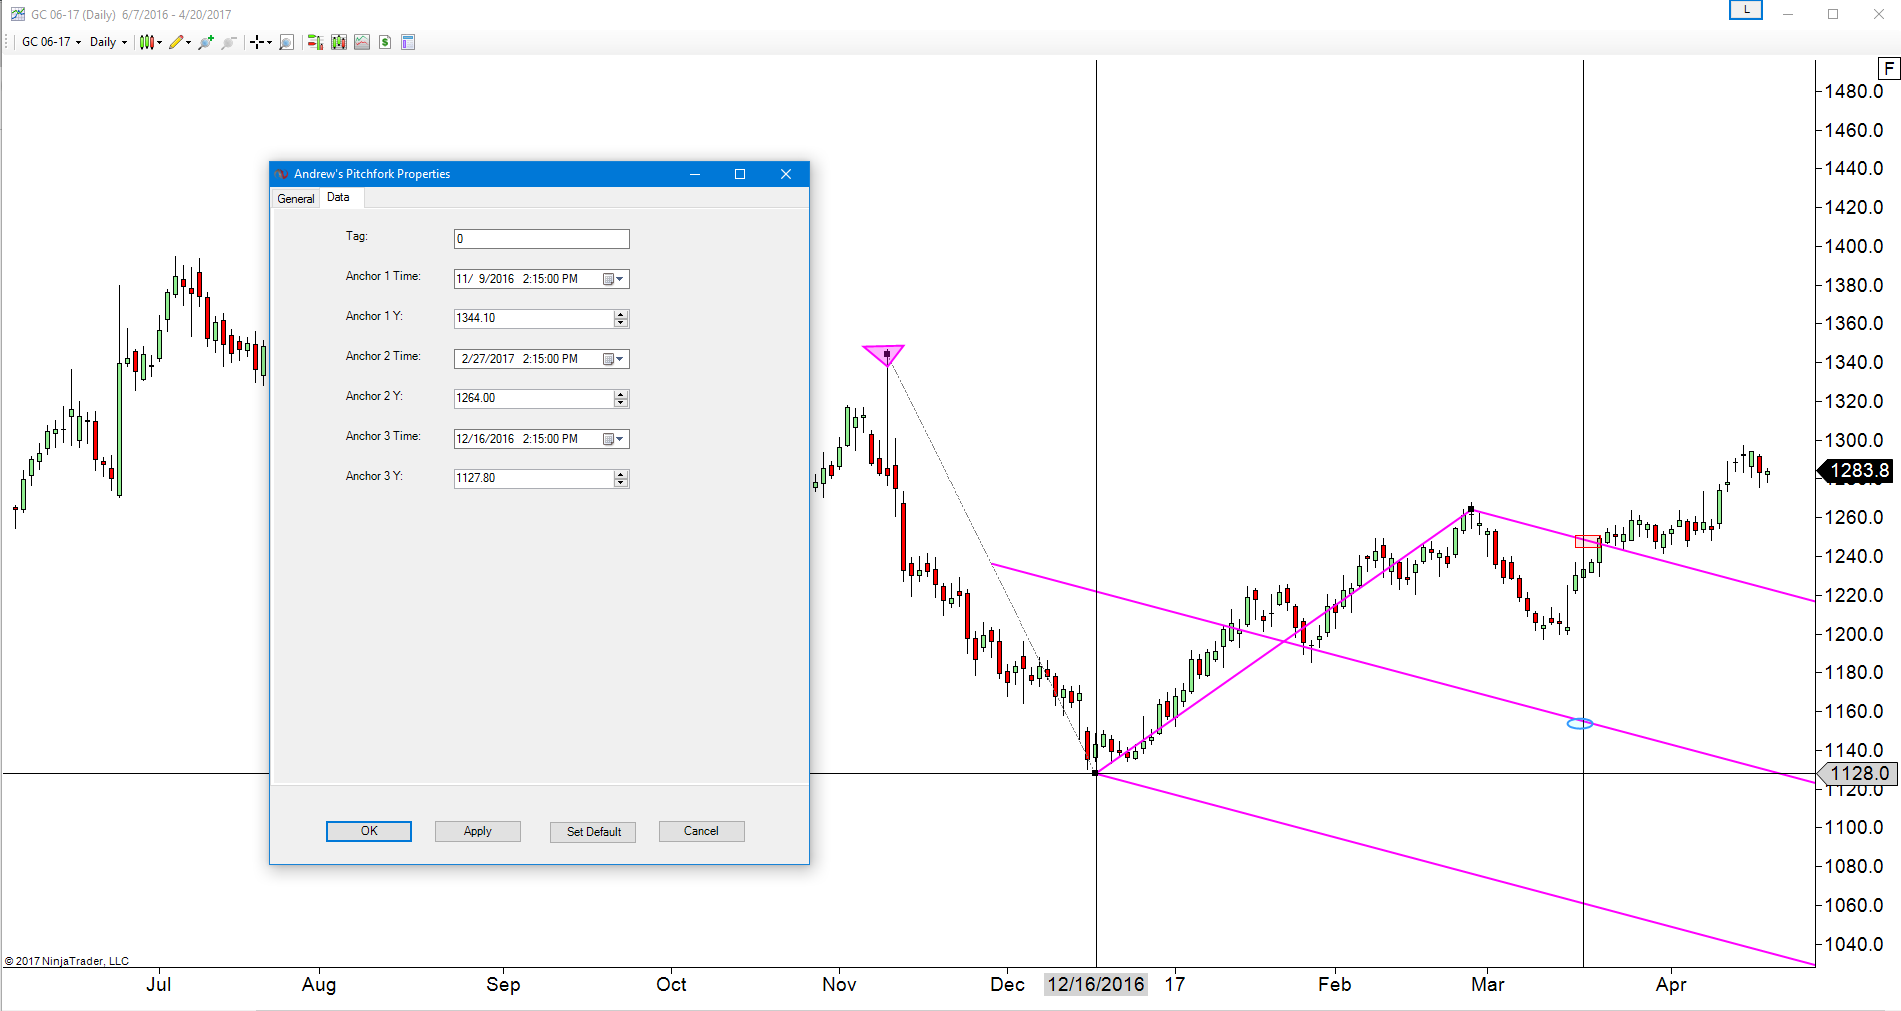Screen dimensions: 1901x1011
Task: Decrease the Anchor 1 Y value
Action: coord(621,323)
